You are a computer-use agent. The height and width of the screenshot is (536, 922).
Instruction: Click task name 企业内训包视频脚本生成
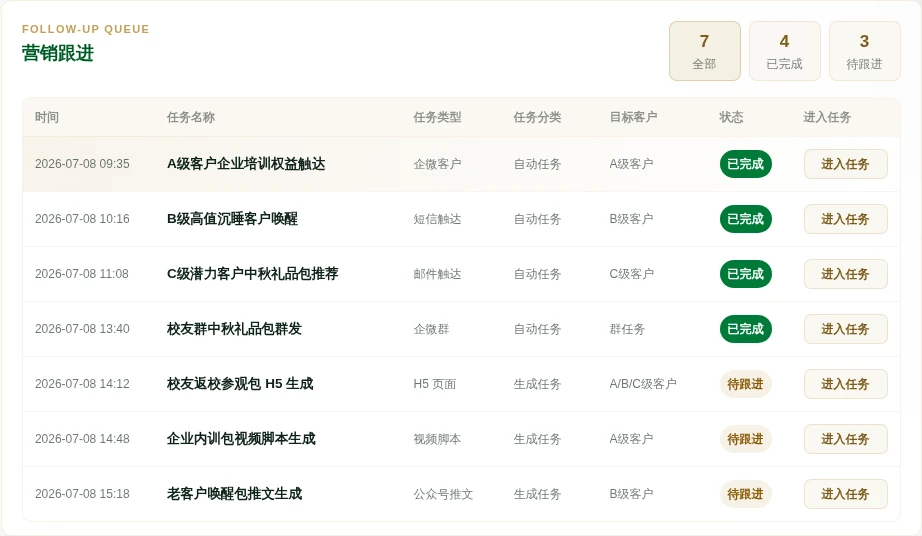tap(241, 438)
